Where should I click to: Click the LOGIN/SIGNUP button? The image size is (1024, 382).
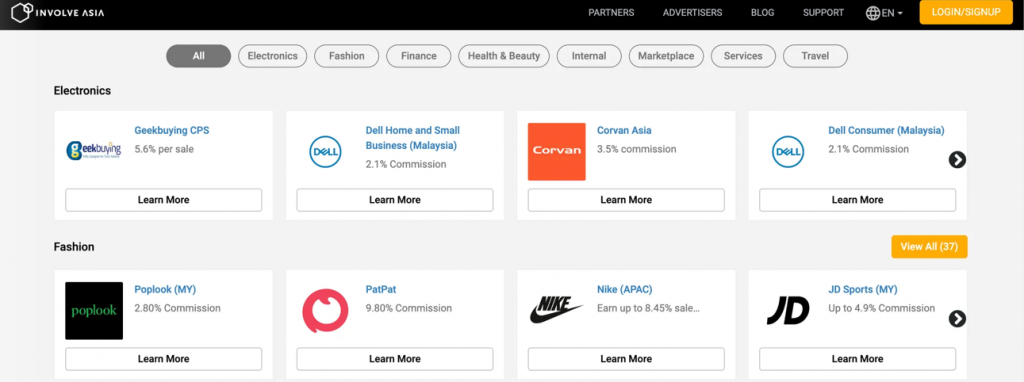[x=966, y=12]
